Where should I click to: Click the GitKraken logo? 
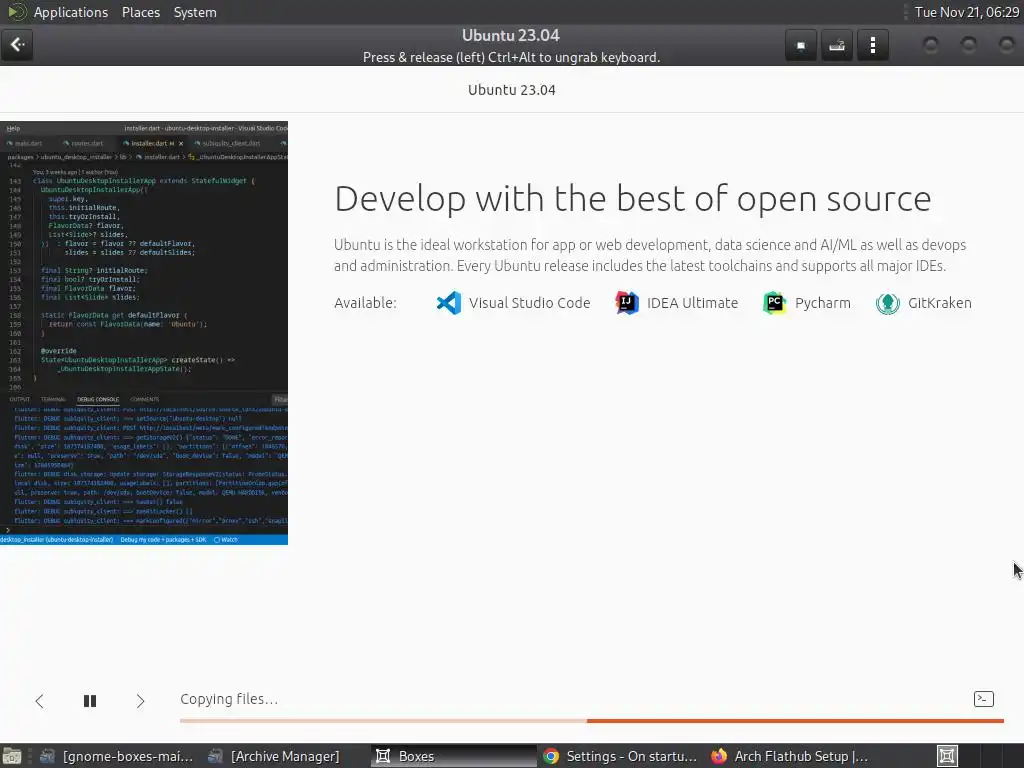point(888,303)
